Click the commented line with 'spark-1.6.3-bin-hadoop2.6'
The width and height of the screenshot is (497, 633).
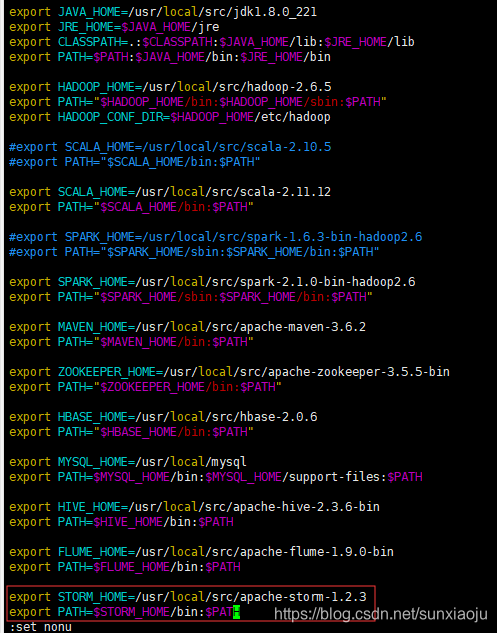(x=216, y=237)
